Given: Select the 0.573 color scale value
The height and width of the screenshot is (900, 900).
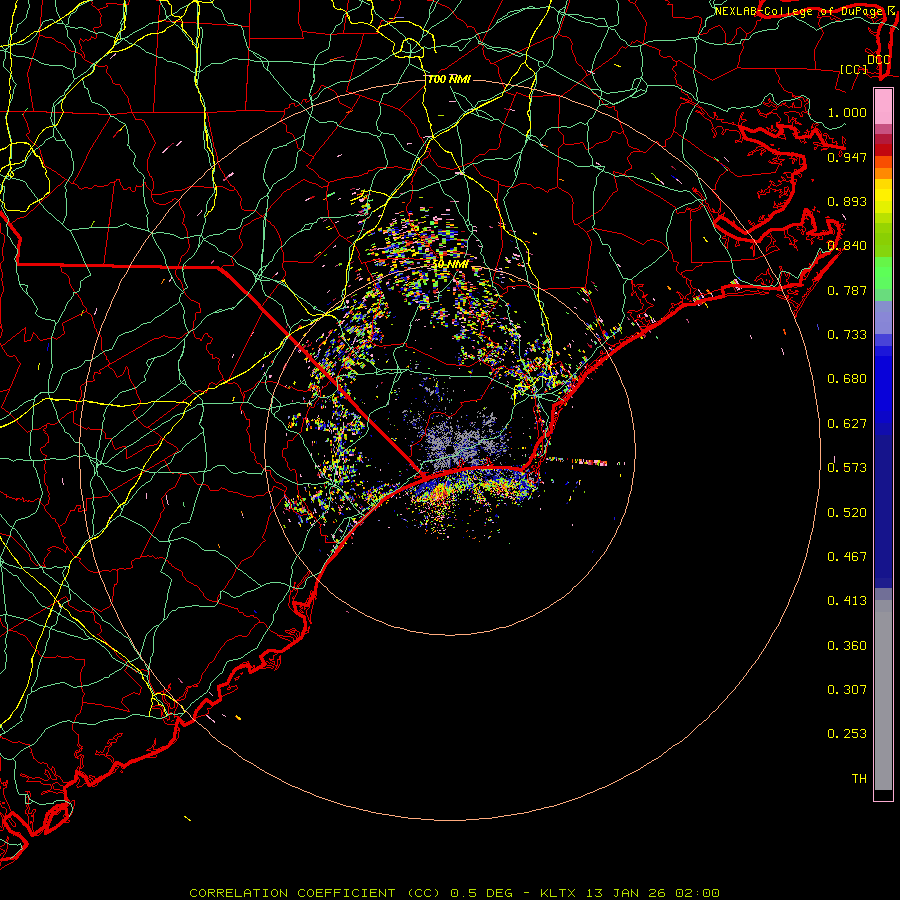Looking at the screenshot, I should click(847, 468).
